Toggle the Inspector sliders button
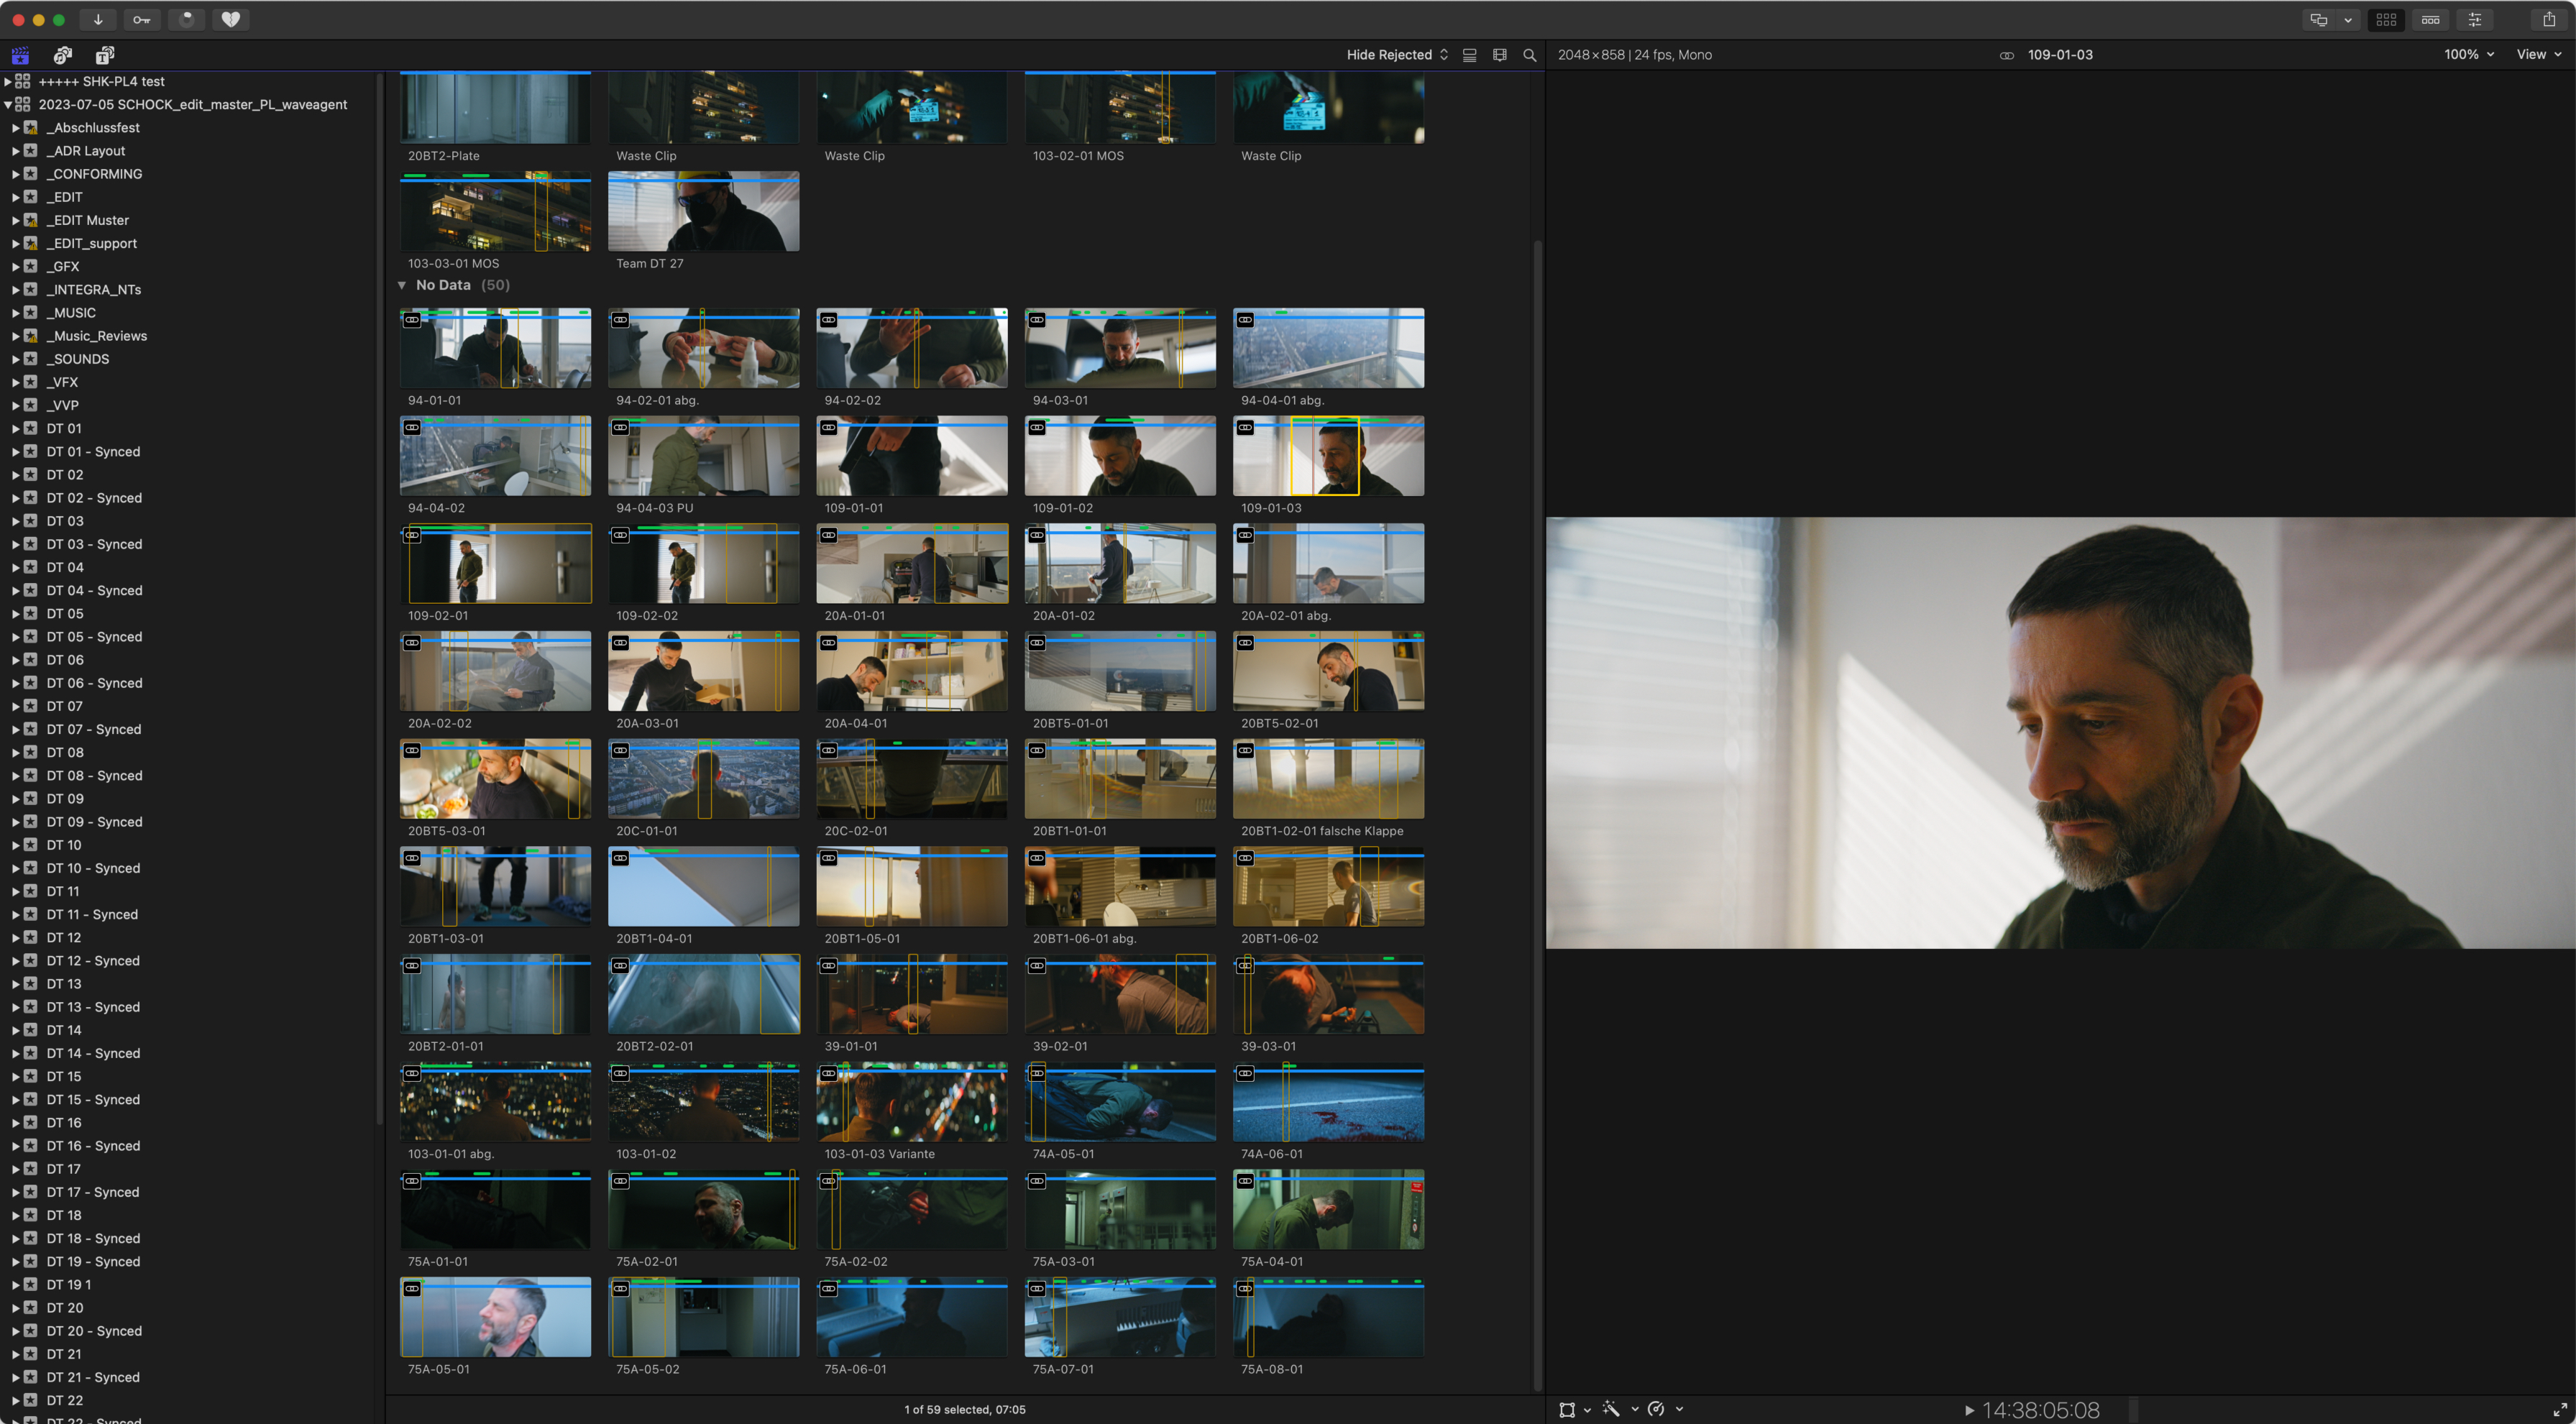 pyautogui.click(x=2475, y=19)
